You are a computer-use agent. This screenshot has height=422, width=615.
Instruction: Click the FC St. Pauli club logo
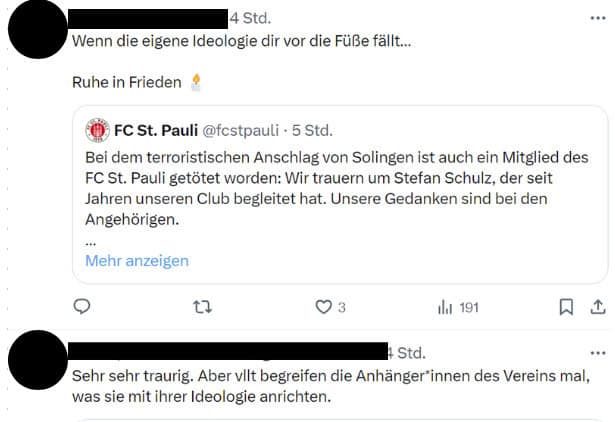[98, 130]
